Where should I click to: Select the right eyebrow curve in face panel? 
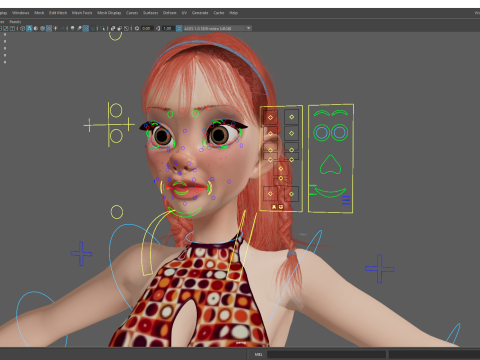340,113
